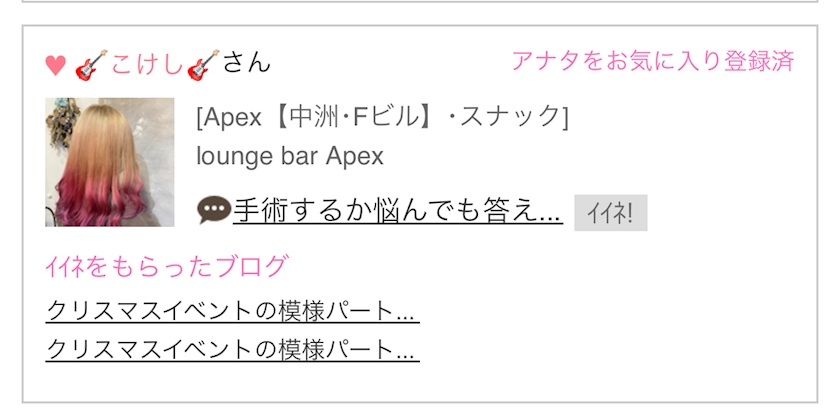
Task: Click the ブログ word in the pink heading
Action: coord(251,267)
